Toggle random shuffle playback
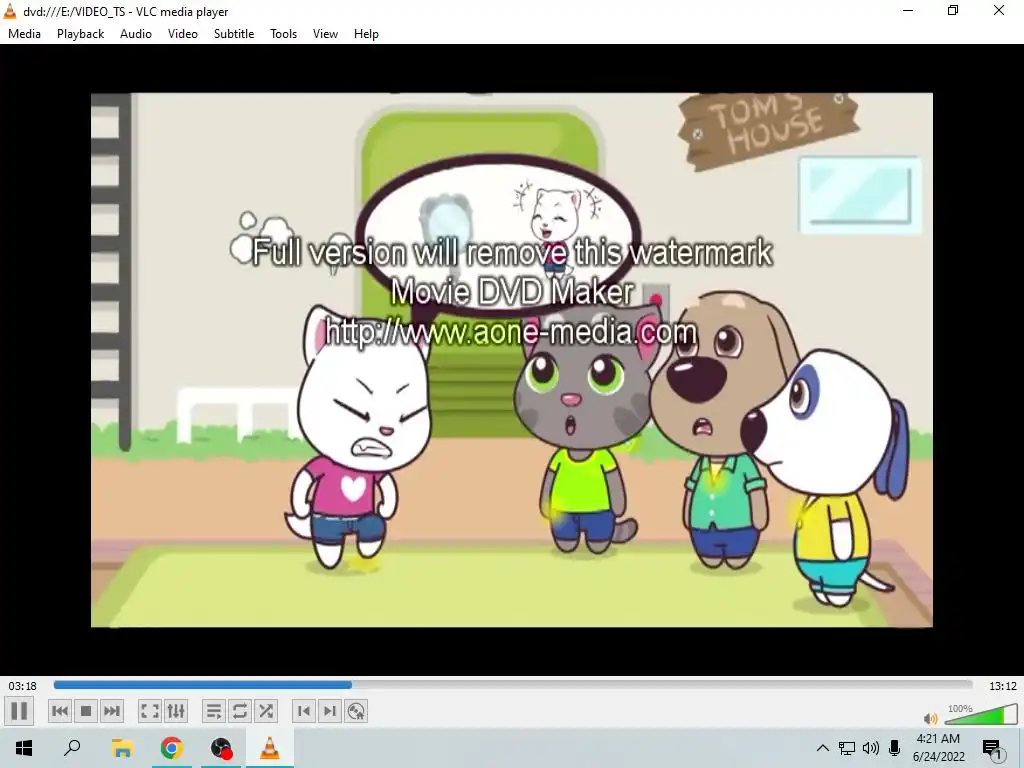This screenshot has height=768, width=1024. (266, 711)
